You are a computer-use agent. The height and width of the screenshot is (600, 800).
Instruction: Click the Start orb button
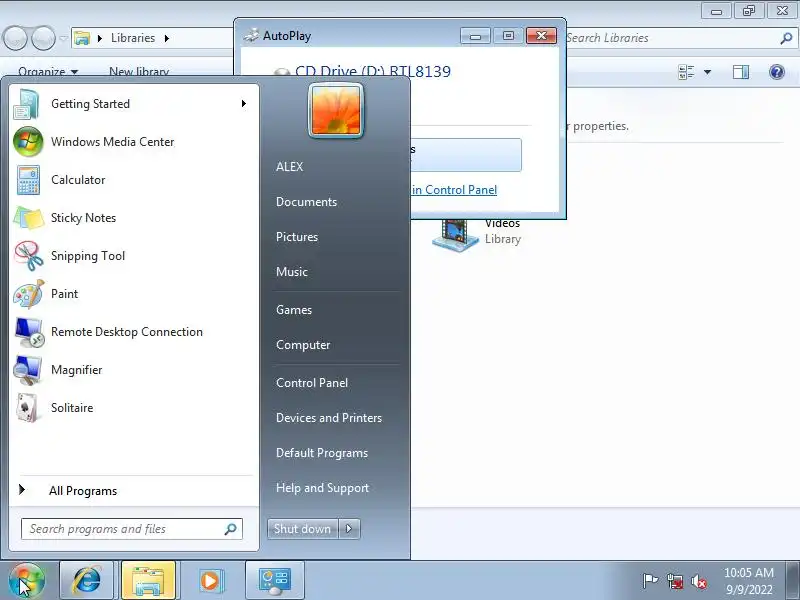pos(27,581)
